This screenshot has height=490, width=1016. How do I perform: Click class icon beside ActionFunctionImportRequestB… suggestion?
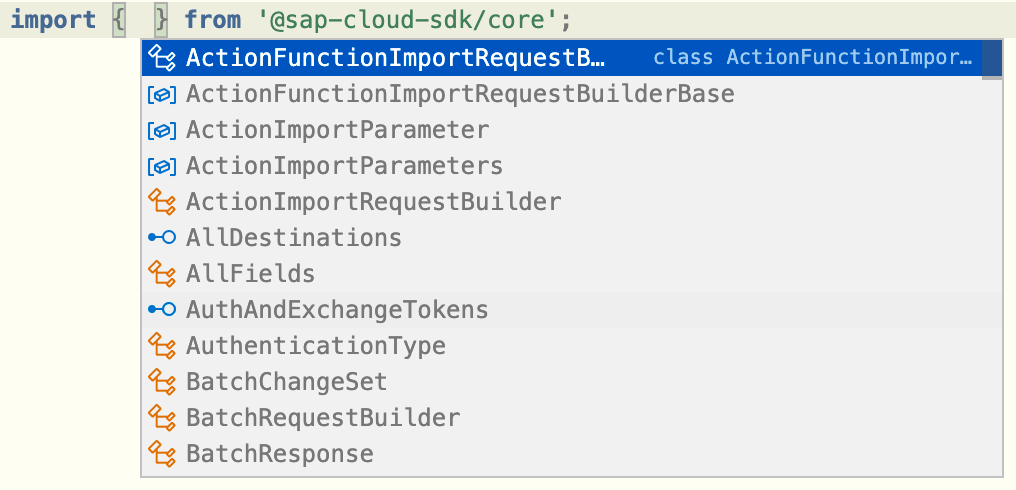click(x=161, y=58)
